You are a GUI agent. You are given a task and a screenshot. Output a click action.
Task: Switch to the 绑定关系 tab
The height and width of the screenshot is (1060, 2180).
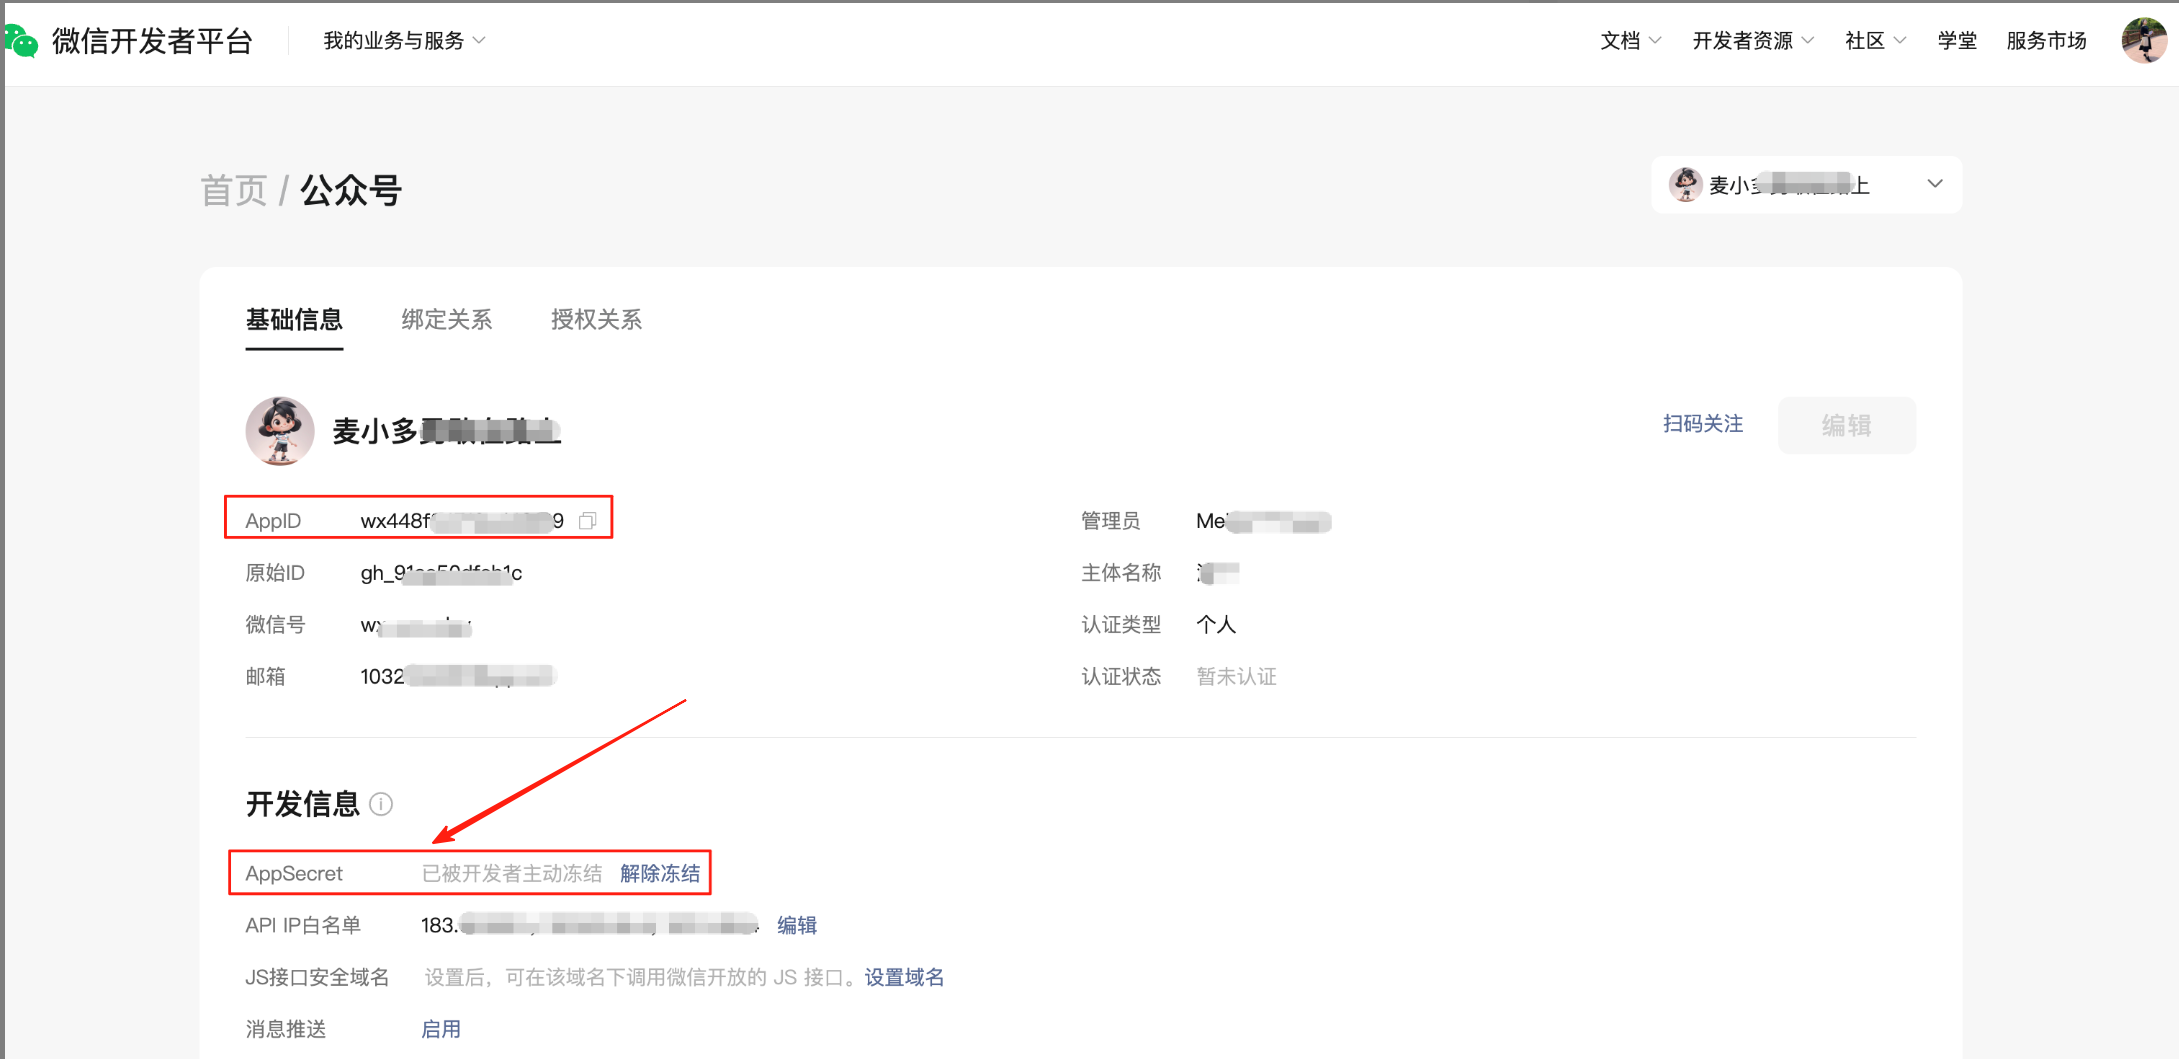447,320
